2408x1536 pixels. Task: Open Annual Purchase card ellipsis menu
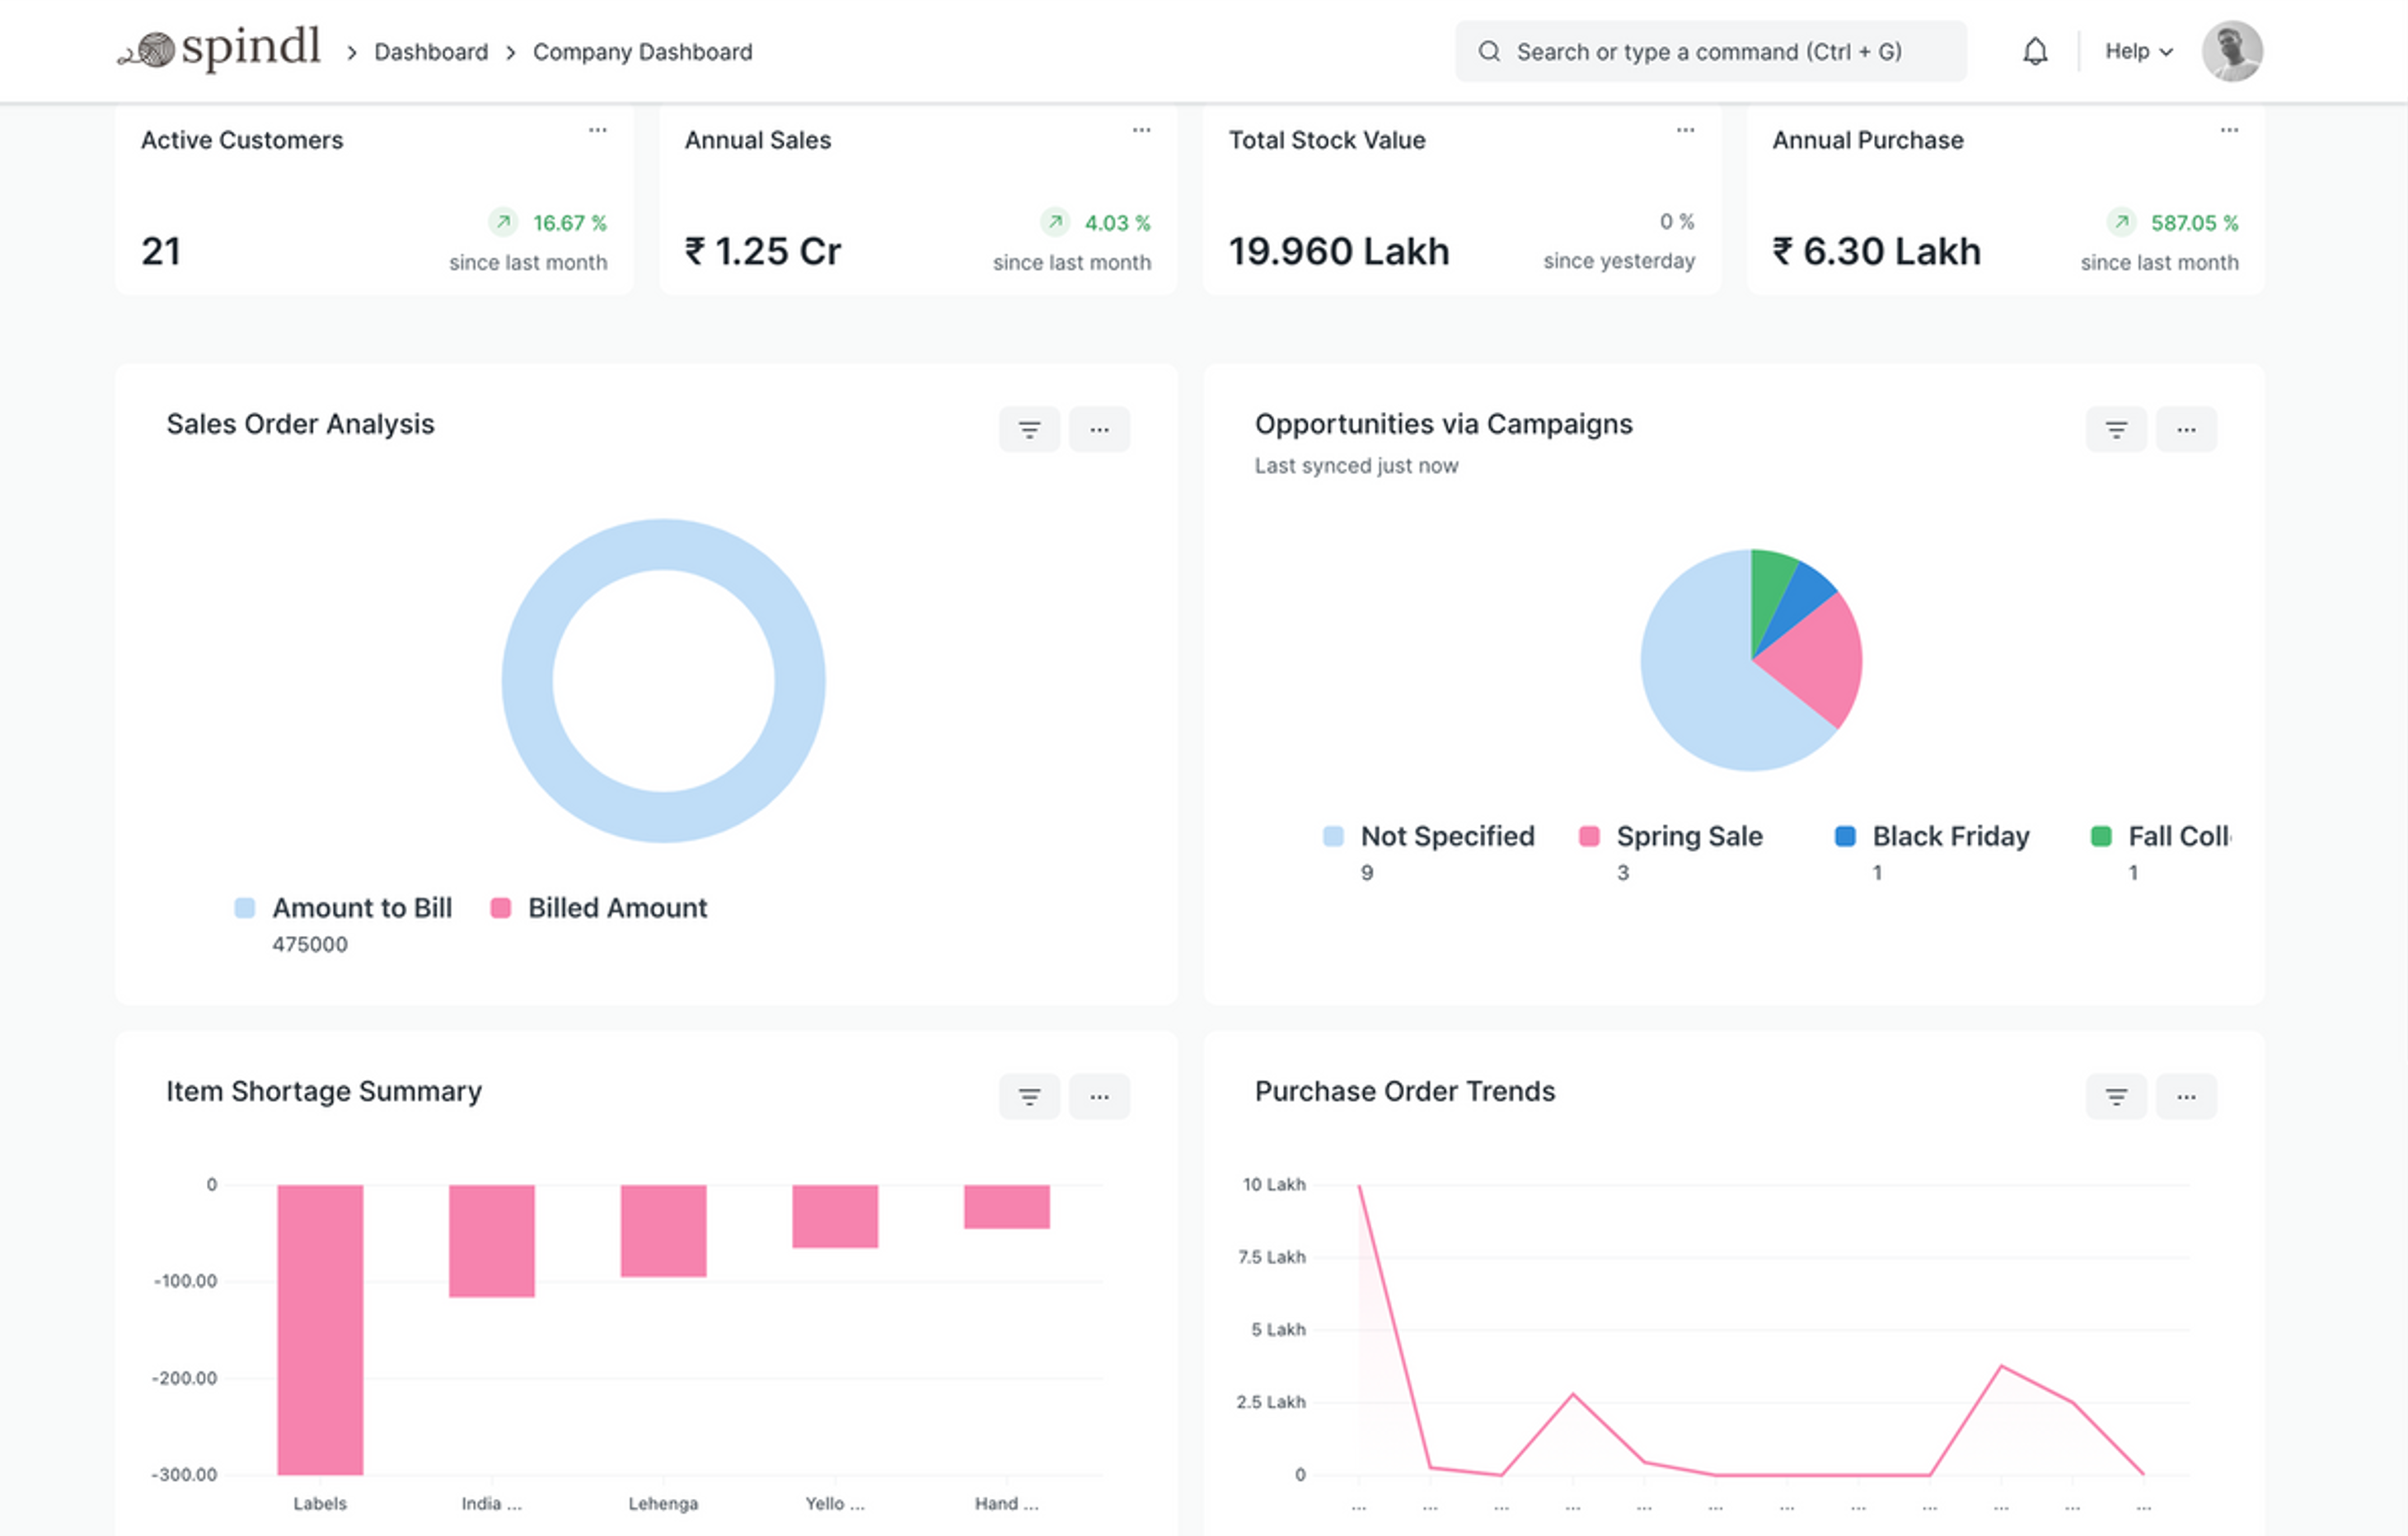(2228, 130)
